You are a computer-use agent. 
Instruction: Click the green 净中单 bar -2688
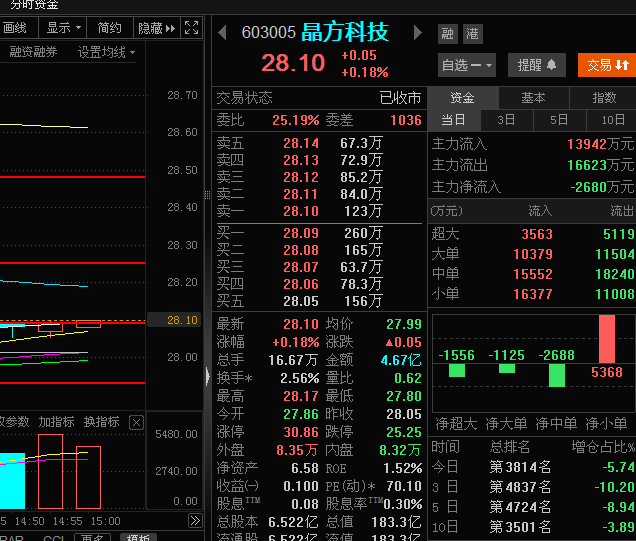[x=557, y=375]
